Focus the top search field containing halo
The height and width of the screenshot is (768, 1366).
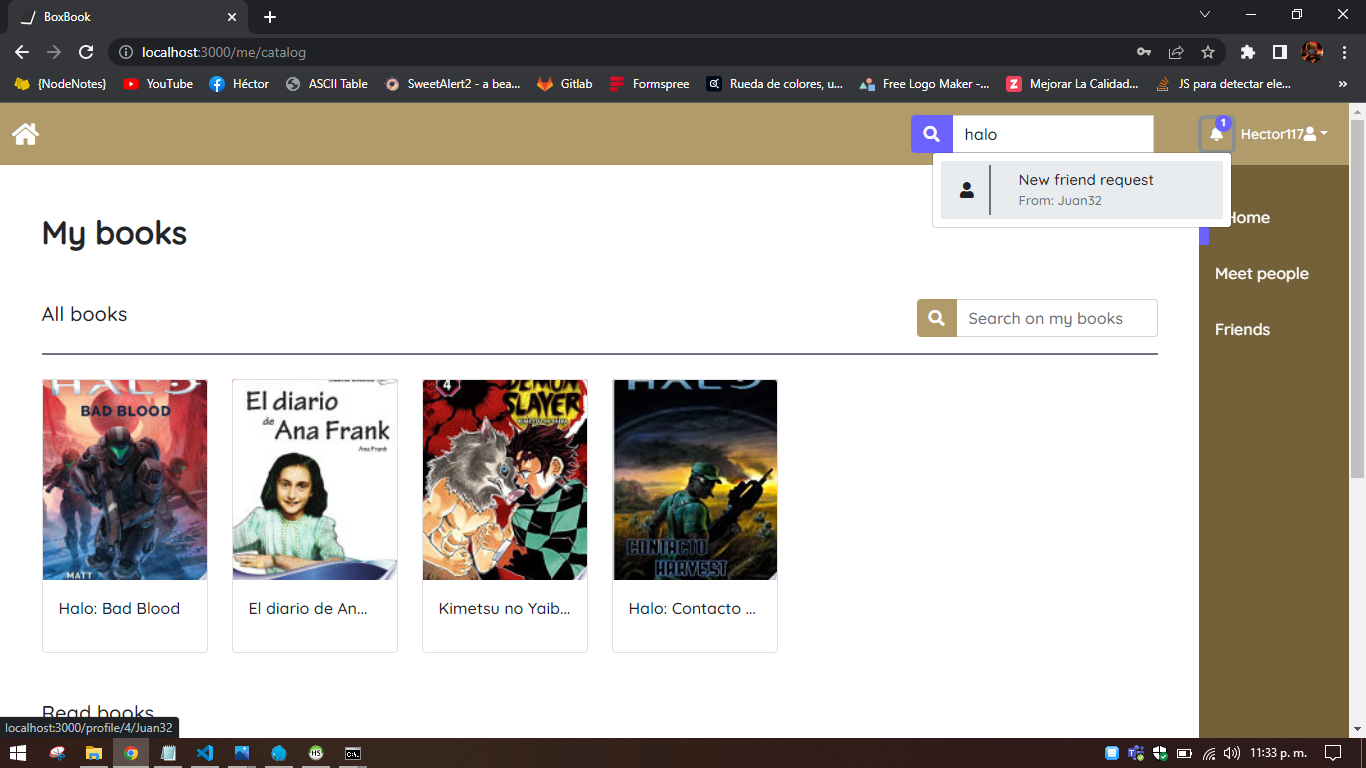click(x=1053, y=134)
